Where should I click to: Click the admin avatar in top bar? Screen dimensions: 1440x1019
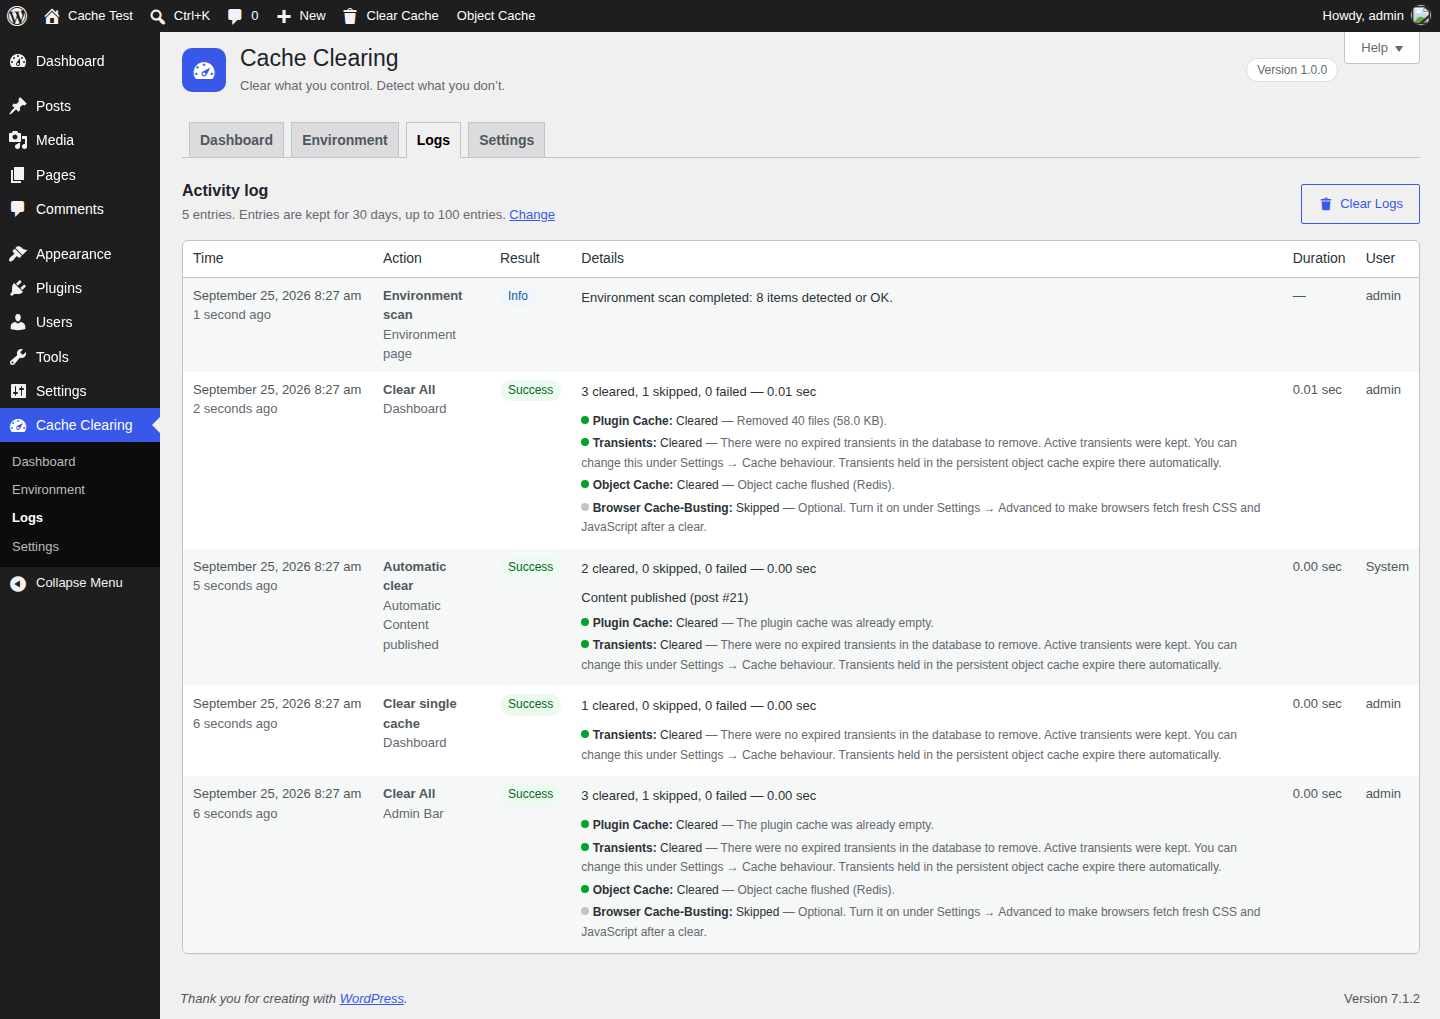click(1421, 15)
